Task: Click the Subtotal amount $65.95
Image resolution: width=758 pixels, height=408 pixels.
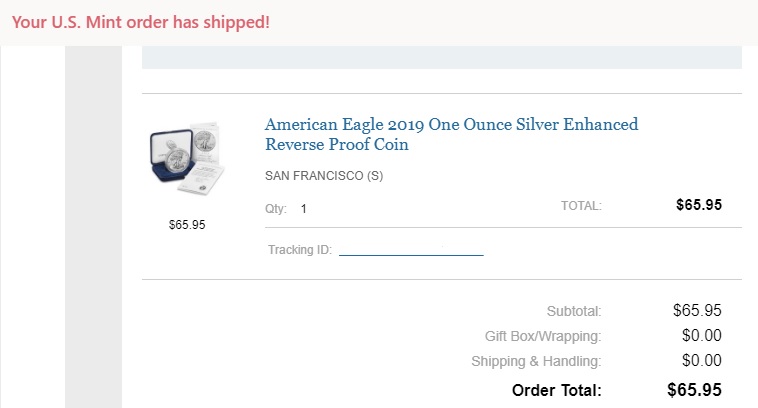Action: 698,310
